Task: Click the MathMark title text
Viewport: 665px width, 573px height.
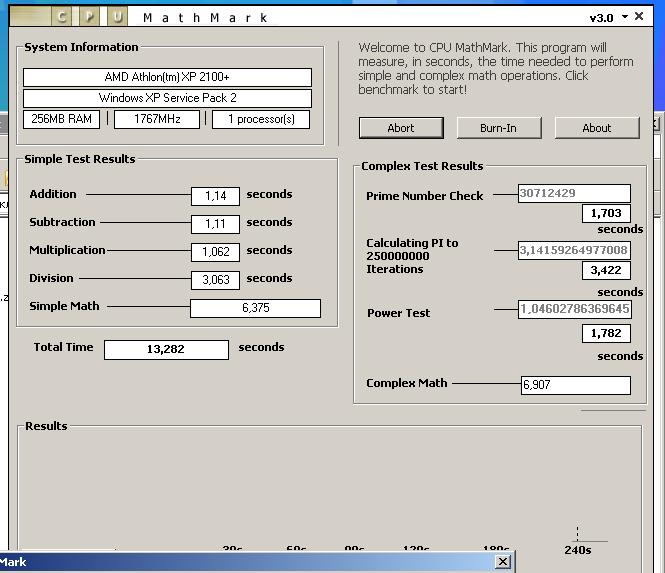Action: (205, 18)
